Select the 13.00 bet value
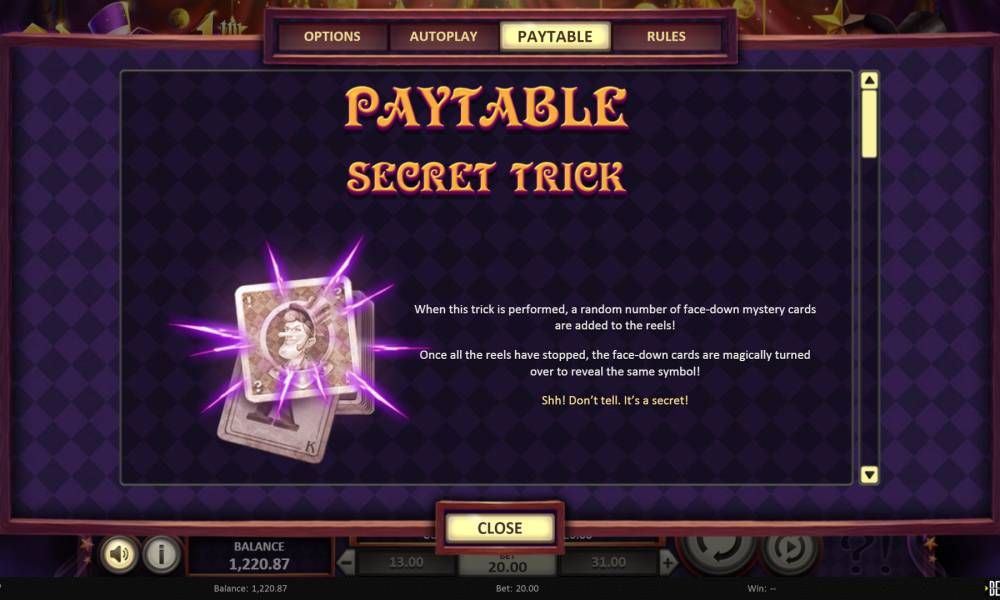Viewport: 1000px width, 600px height. 406,562
